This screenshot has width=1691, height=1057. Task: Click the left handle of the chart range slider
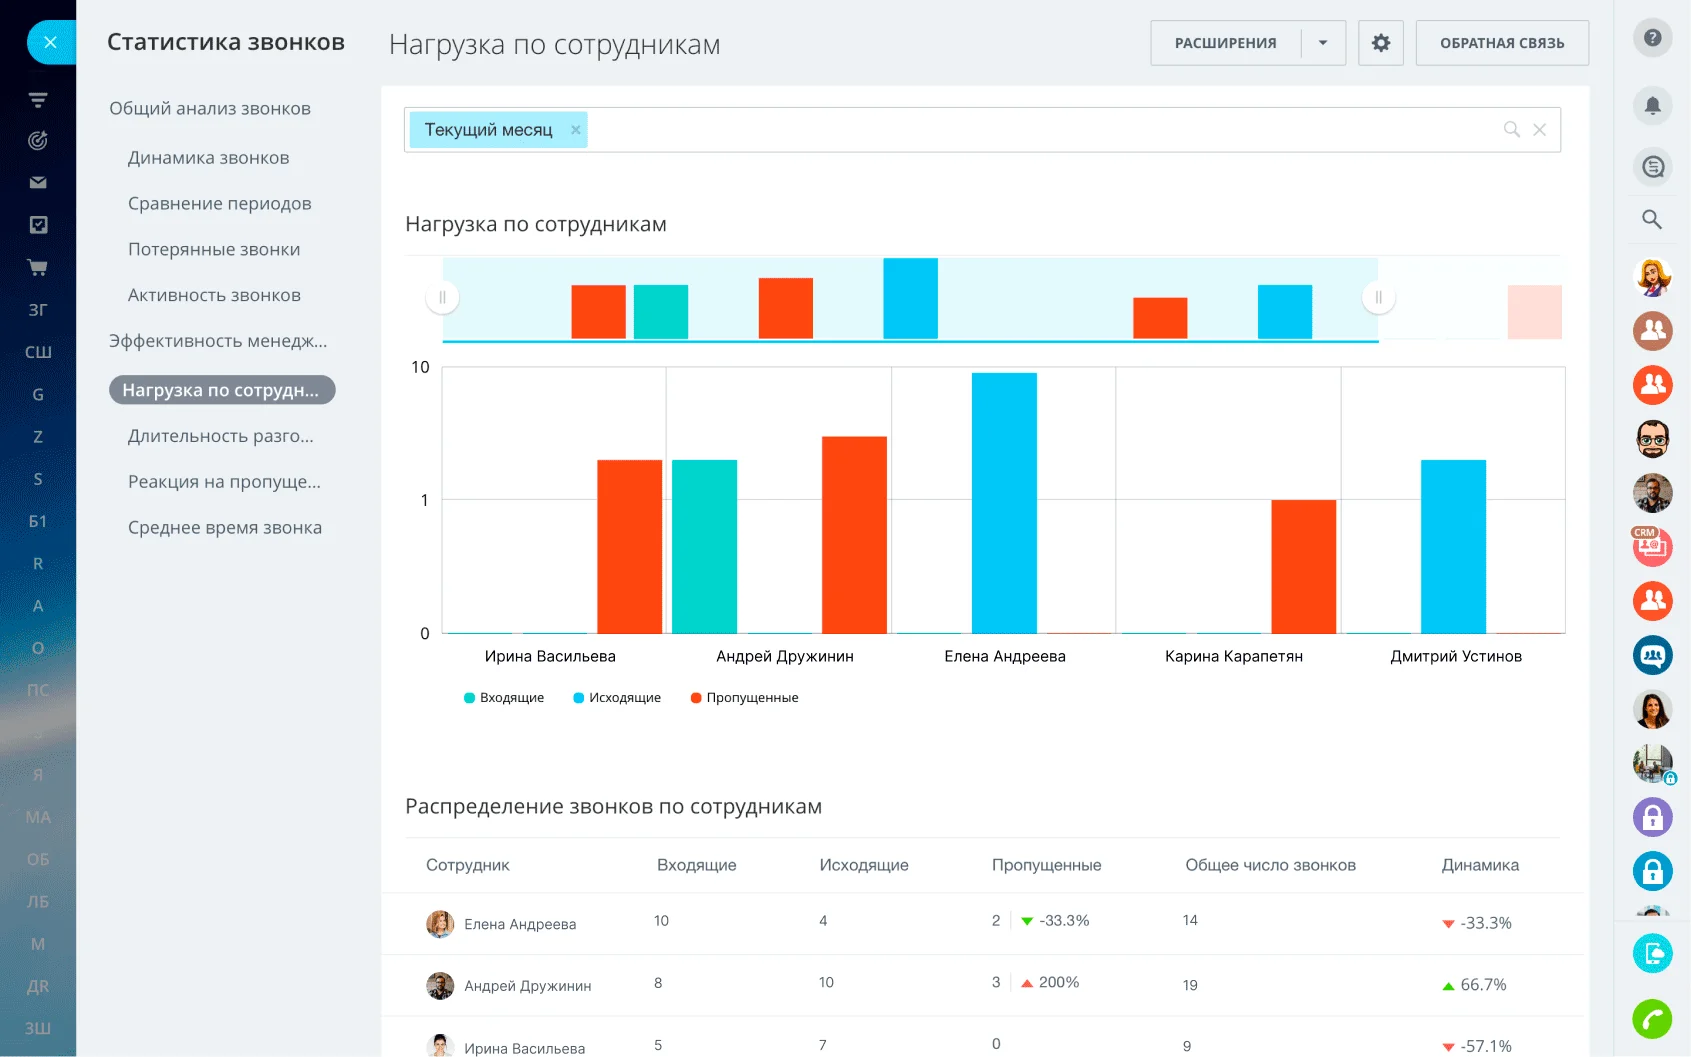(443, 297)
